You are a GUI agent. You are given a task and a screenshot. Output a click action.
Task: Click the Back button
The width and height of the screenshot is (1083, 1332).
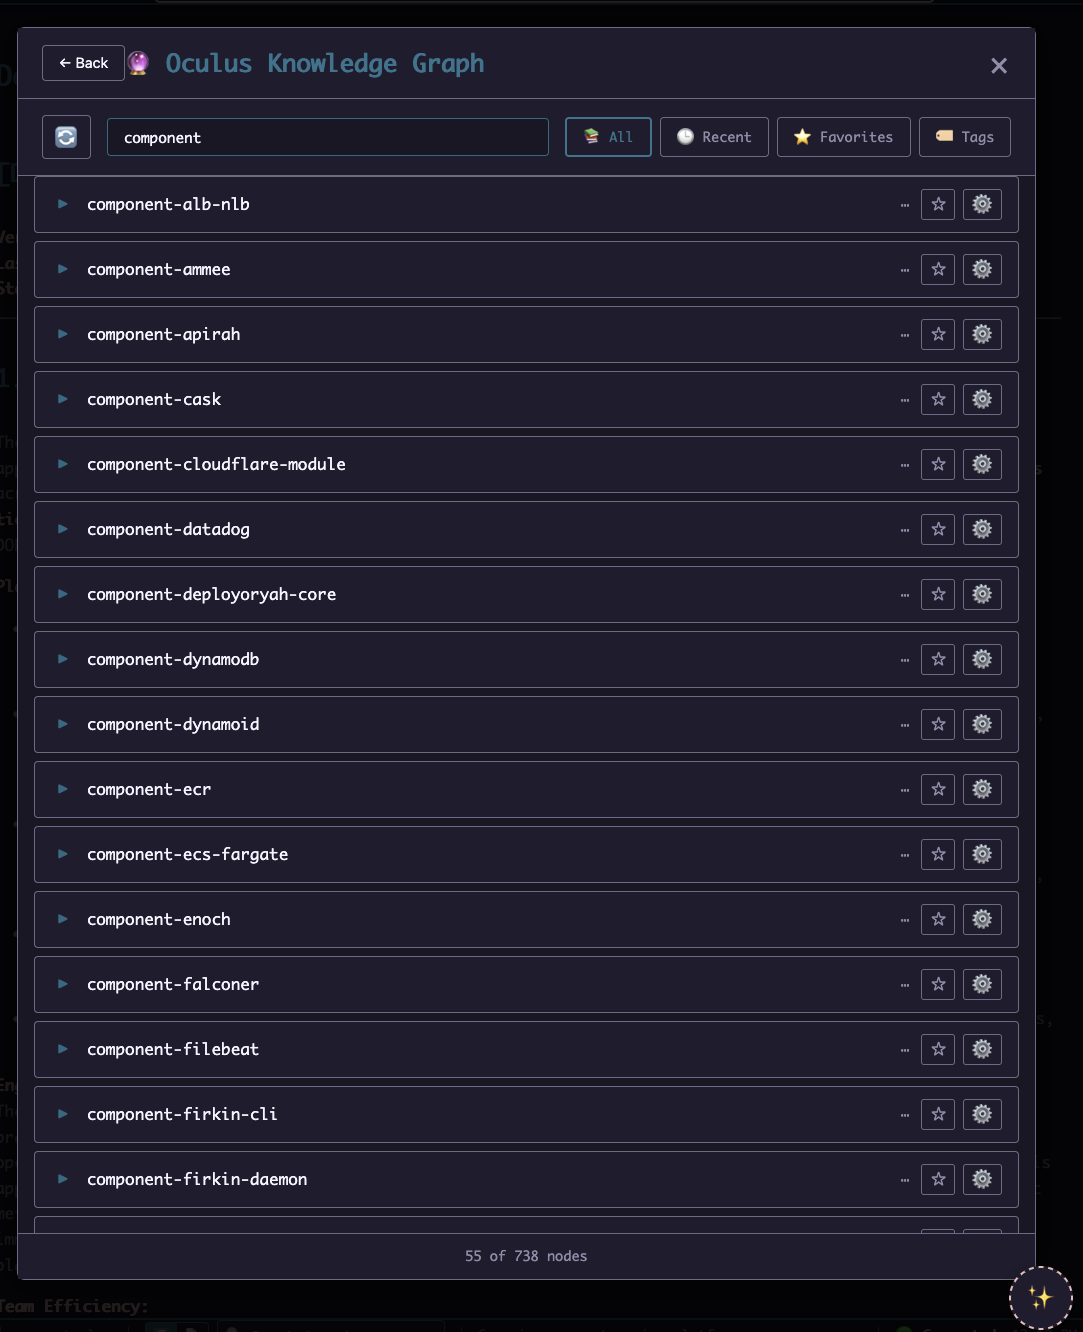[83, 63]
